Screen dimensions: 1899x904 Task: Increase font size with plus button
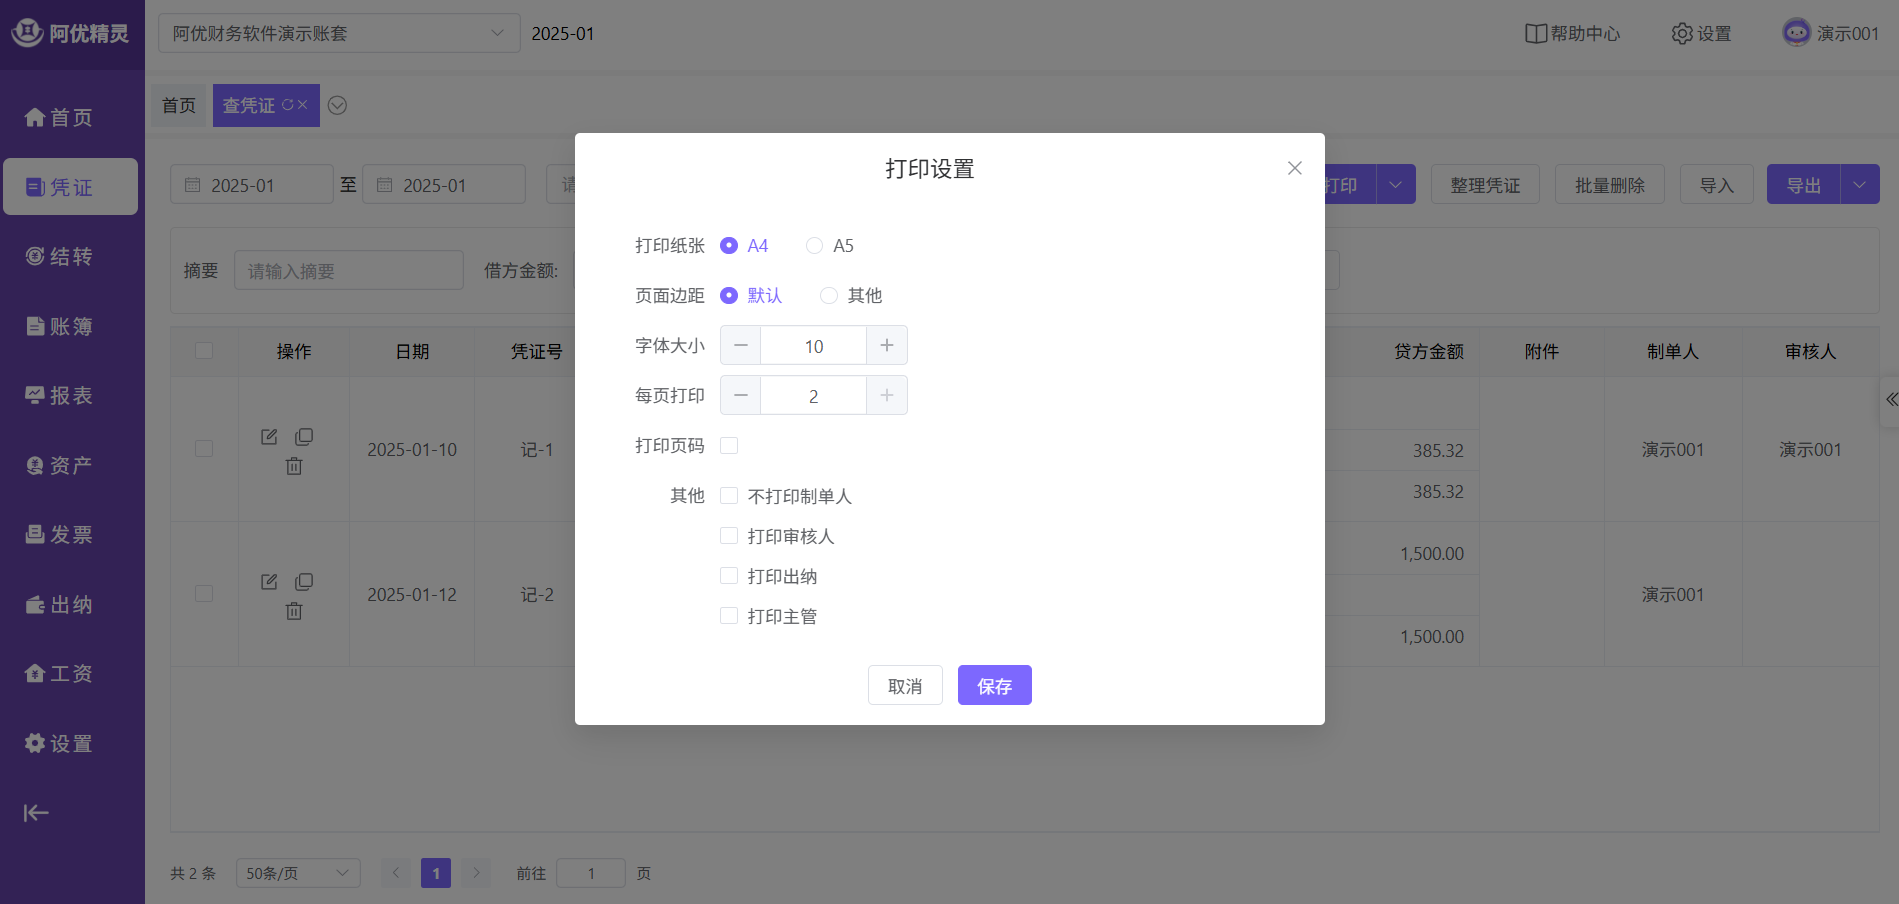(887, 346)
